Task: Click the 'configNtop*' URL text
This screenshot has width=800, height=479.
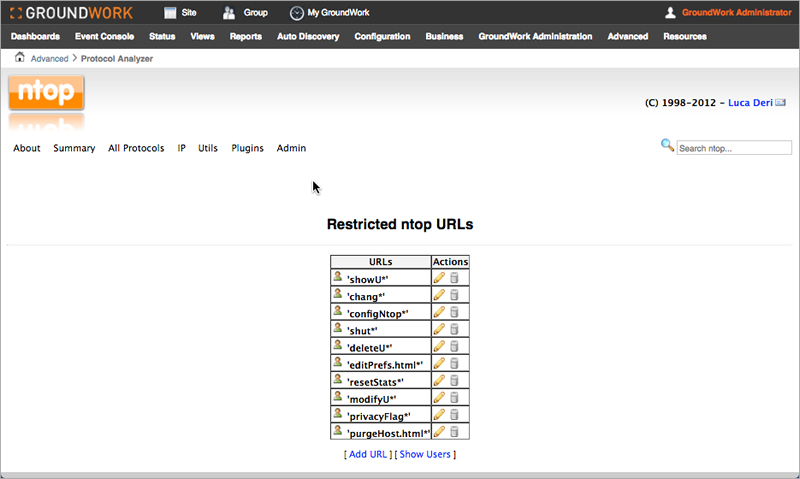Action: pos(378,314)
